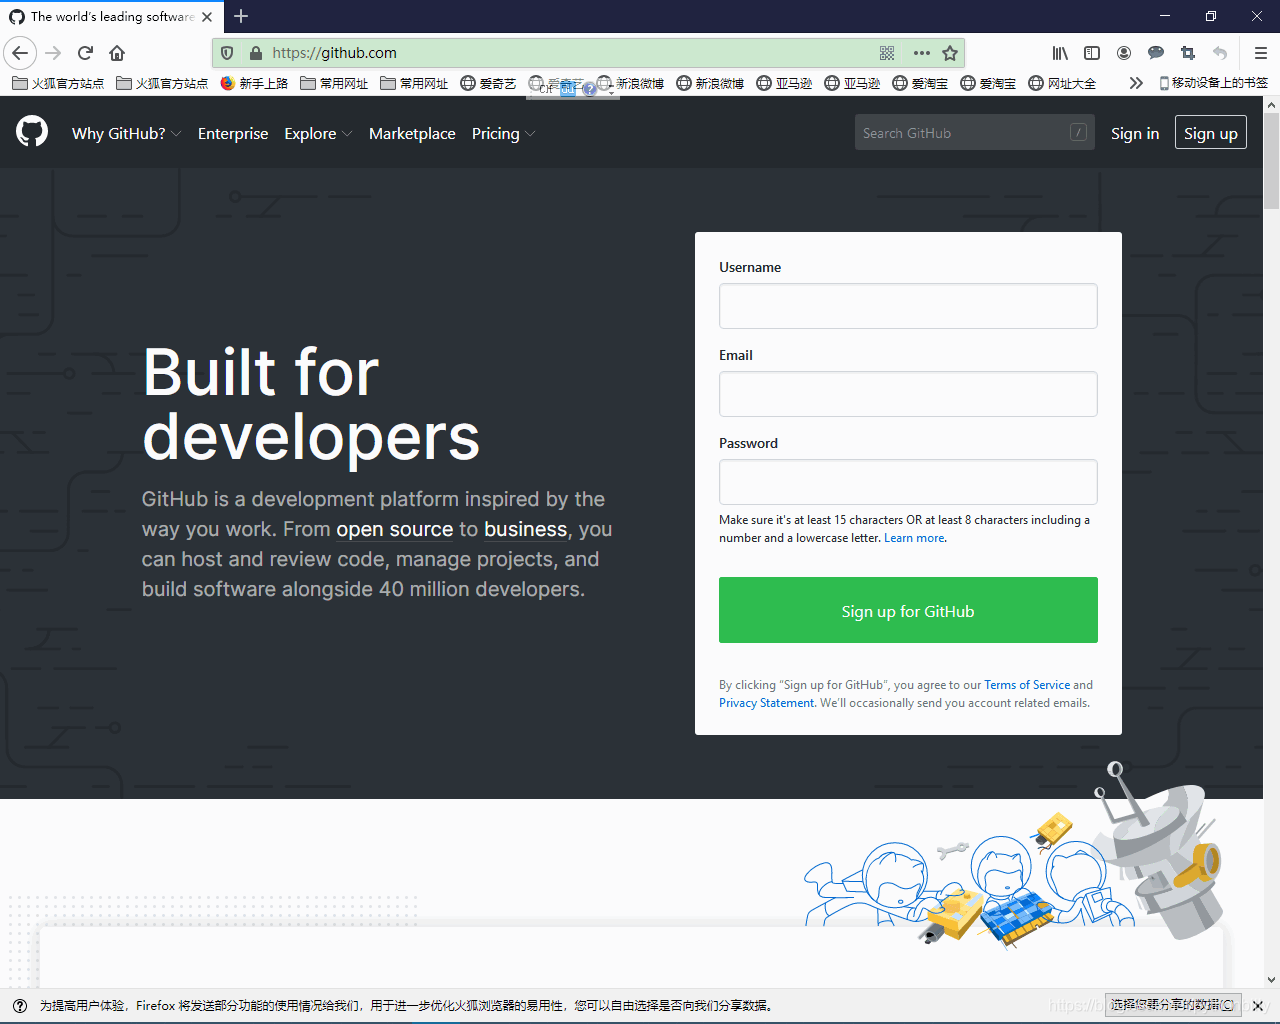Dismiss the Firefox data notification bar
The image size is (1280, 1024).
tap(1258, 1006)
